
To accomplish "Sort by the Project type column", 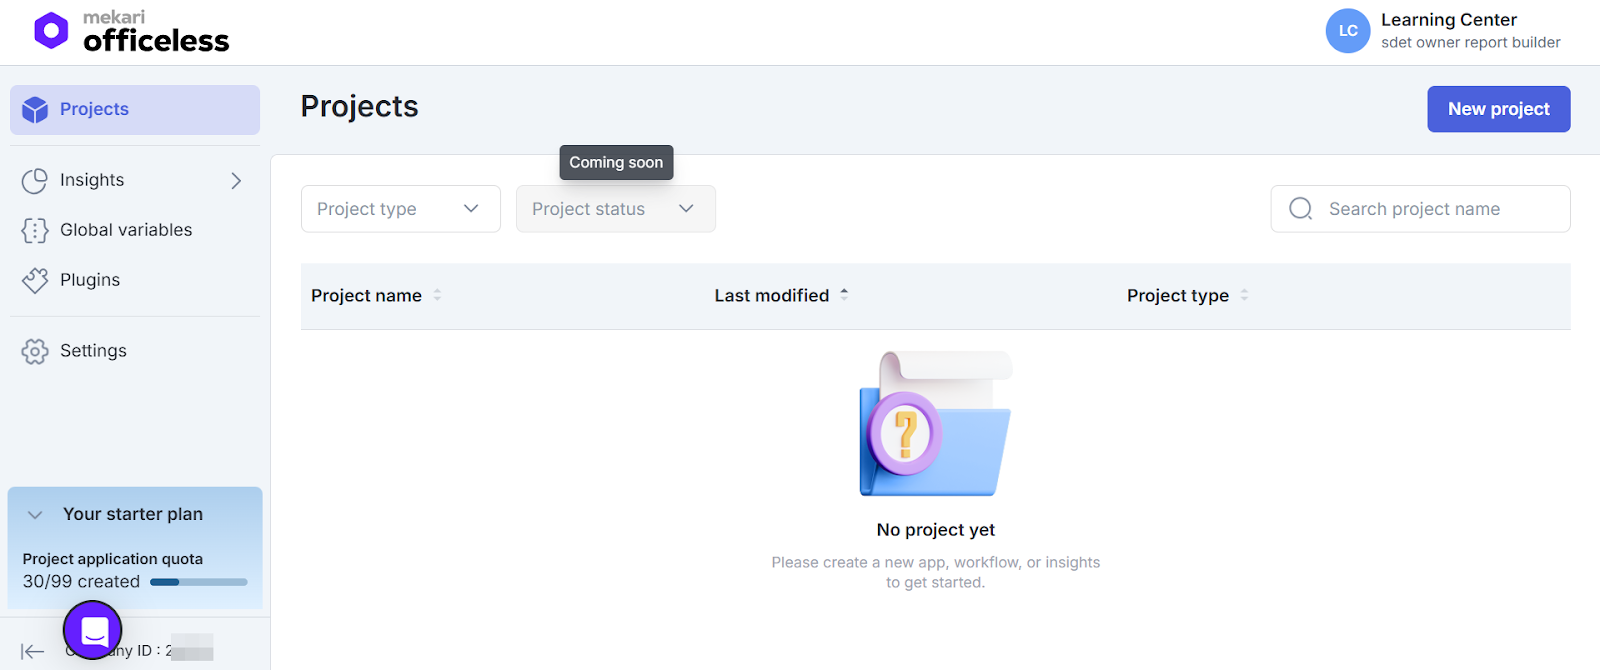I will [1244, 295].
